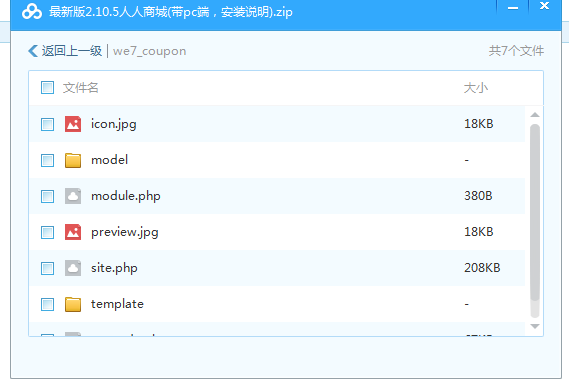This screenshot has height=384, width=569.
Task: Click the we7_coupon breadcrumb
Action: 150,51
